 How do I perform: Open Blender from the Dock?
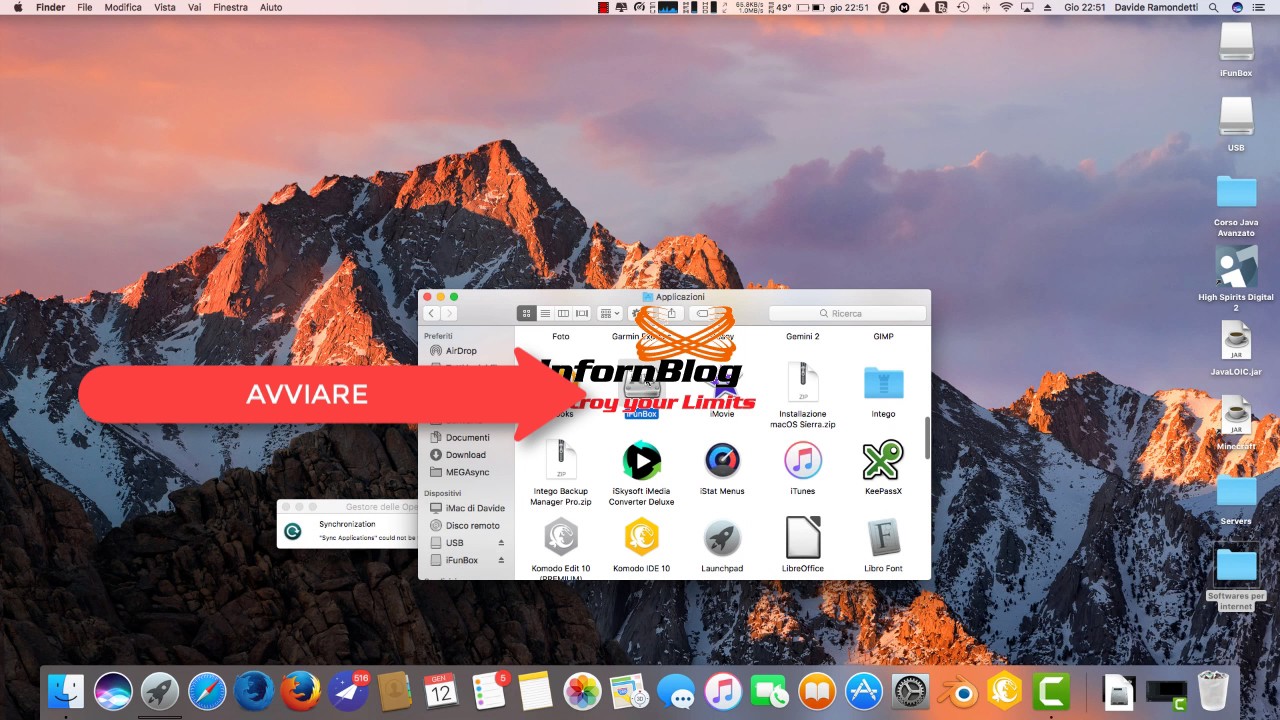[958, 691]
